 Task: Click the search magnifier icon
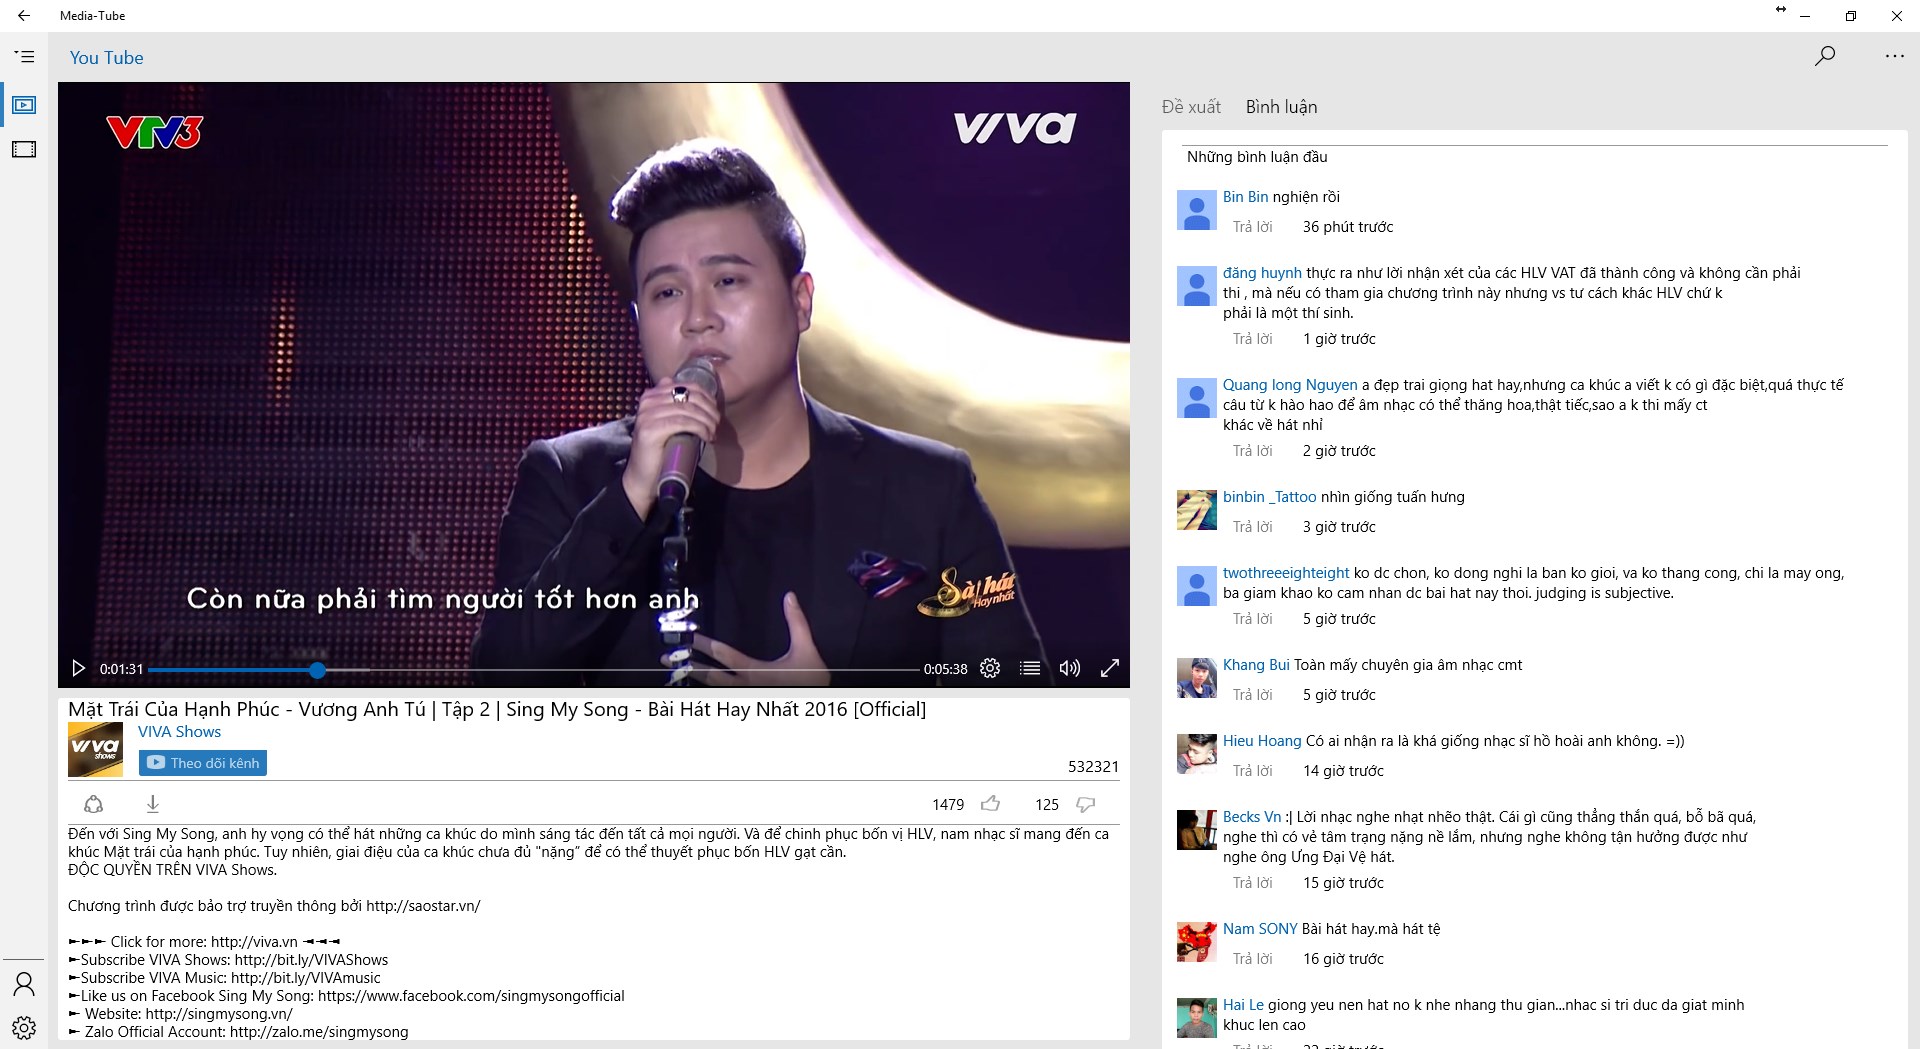tap(1825, 56)
